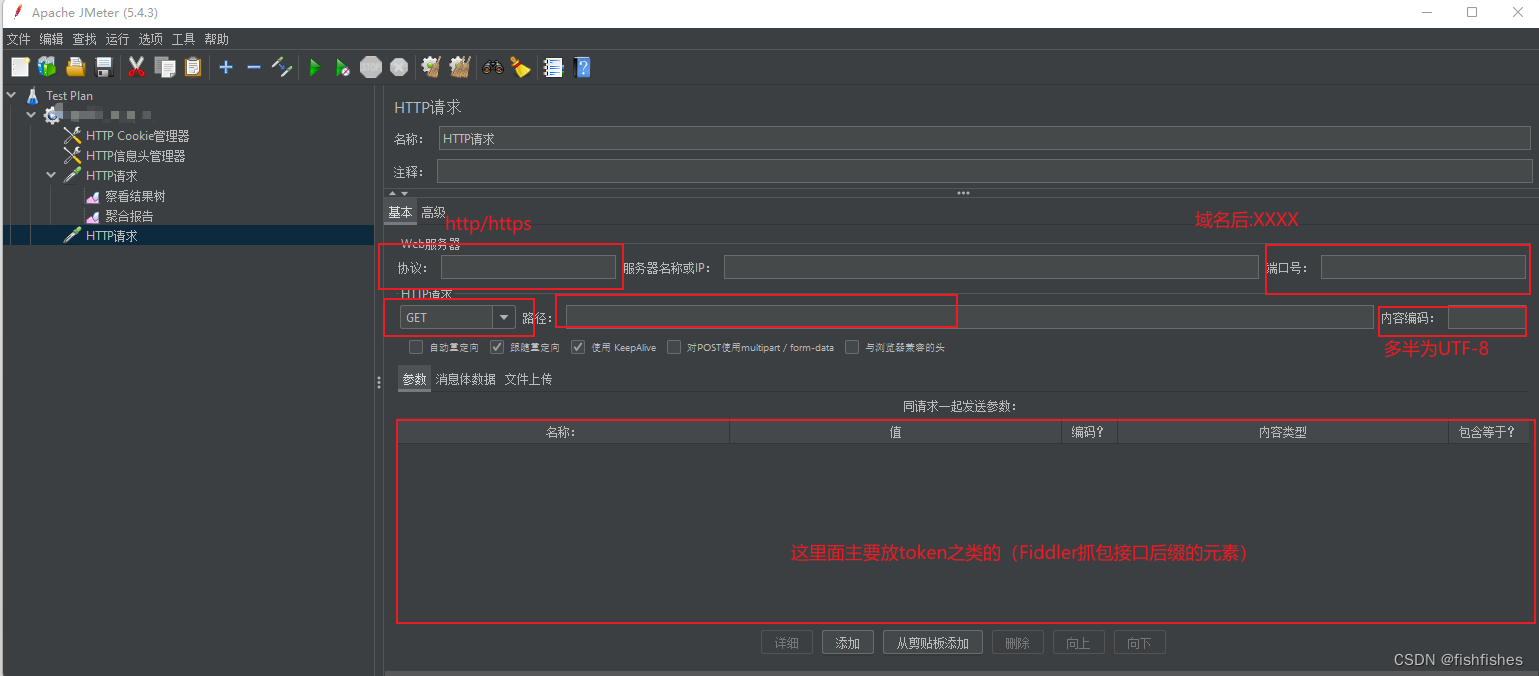Shutdown test threads with gray X icon

399,67
